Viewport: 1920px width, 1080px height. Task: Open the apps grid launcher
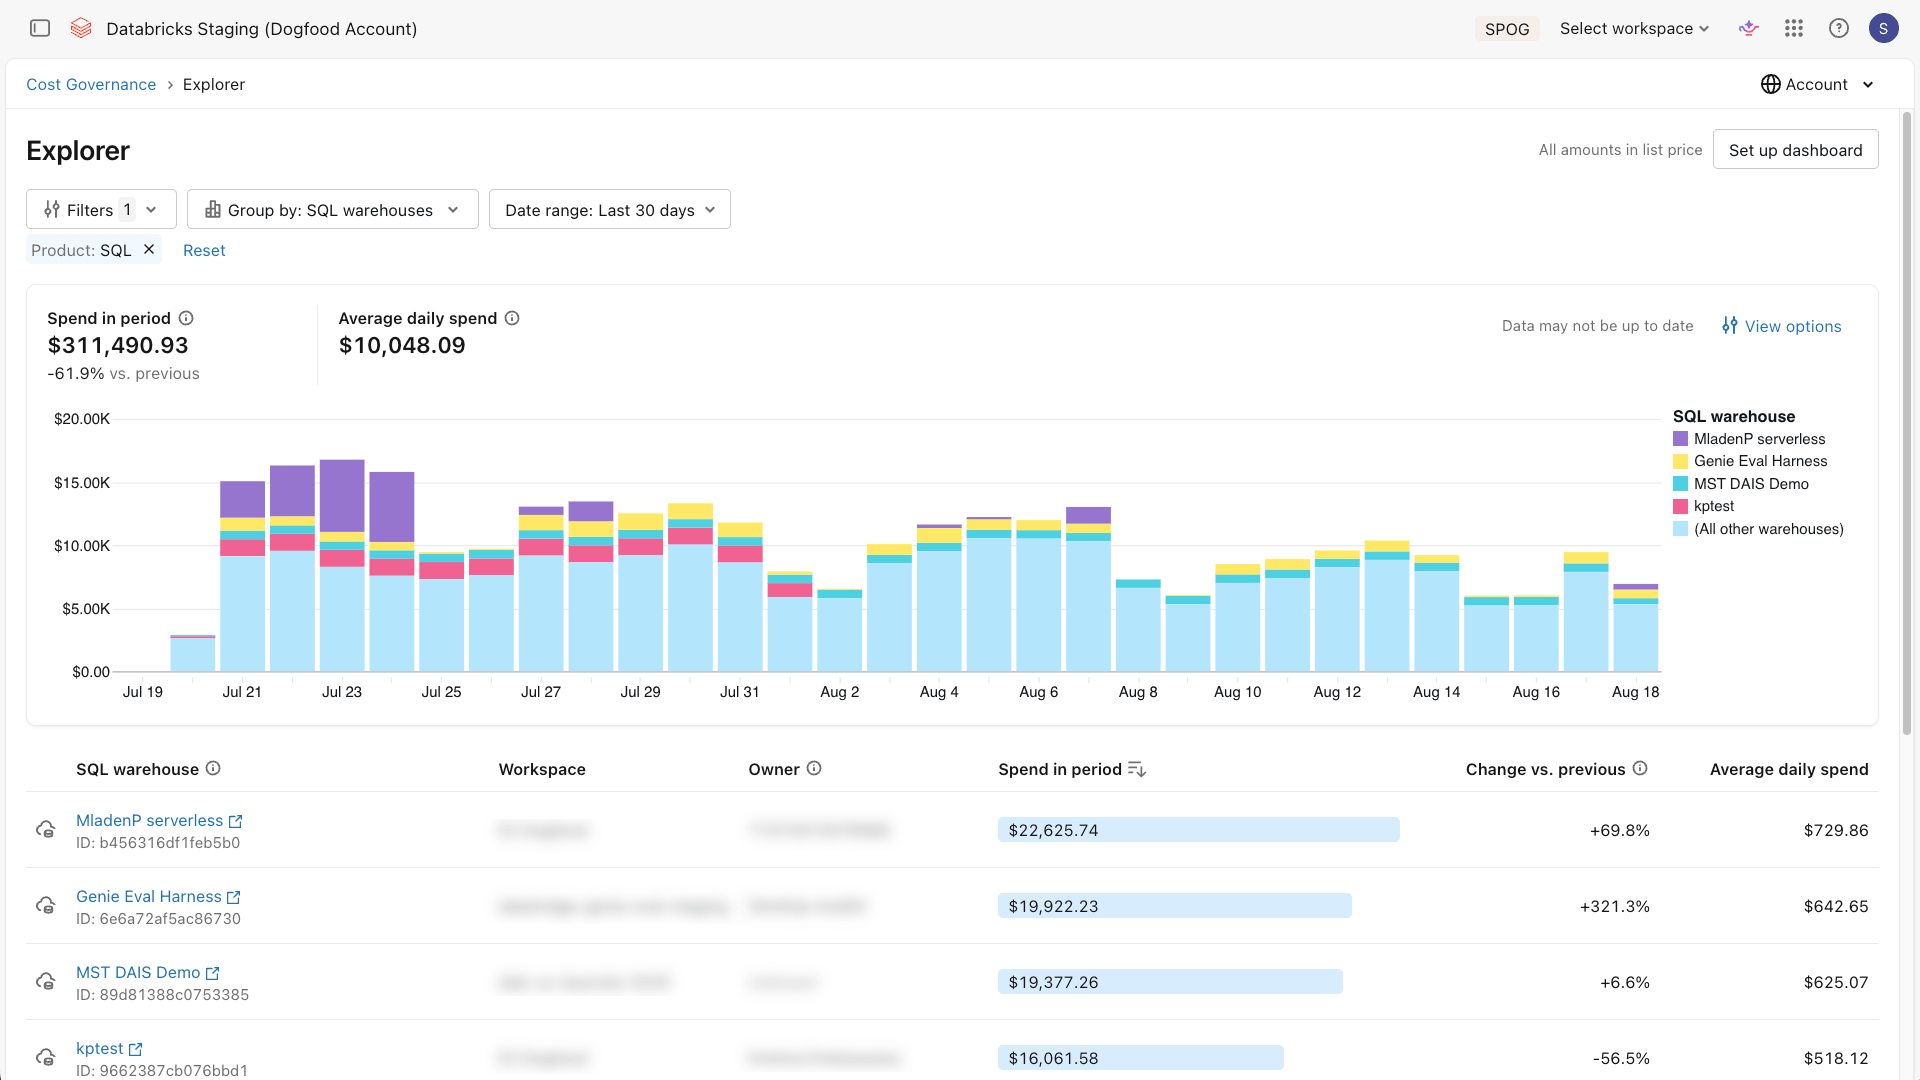(1794, 28)
